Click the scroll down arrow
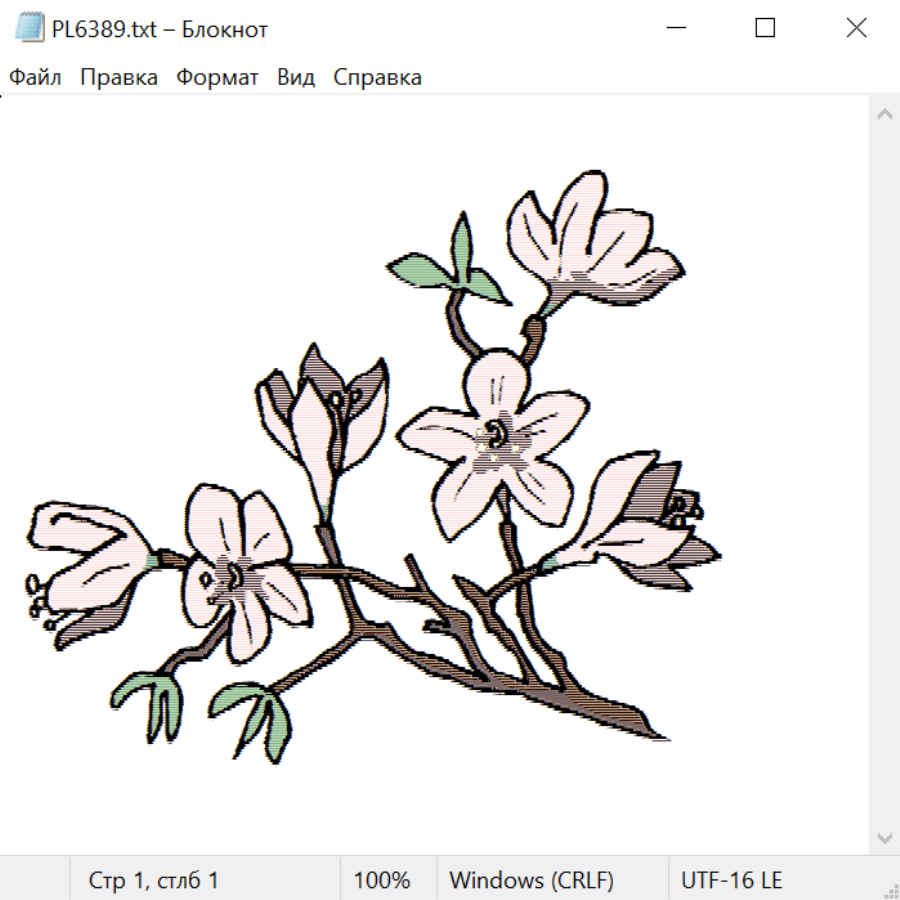 point(884,837)
